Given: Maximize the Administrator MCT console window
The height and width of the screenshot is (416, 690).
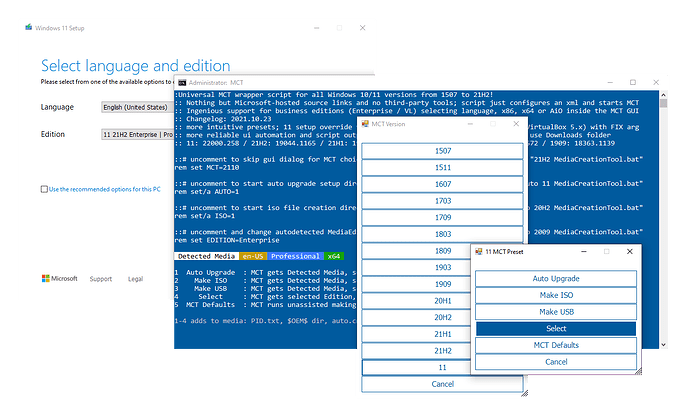Looking at the screenshot, I should pos(633,82).
